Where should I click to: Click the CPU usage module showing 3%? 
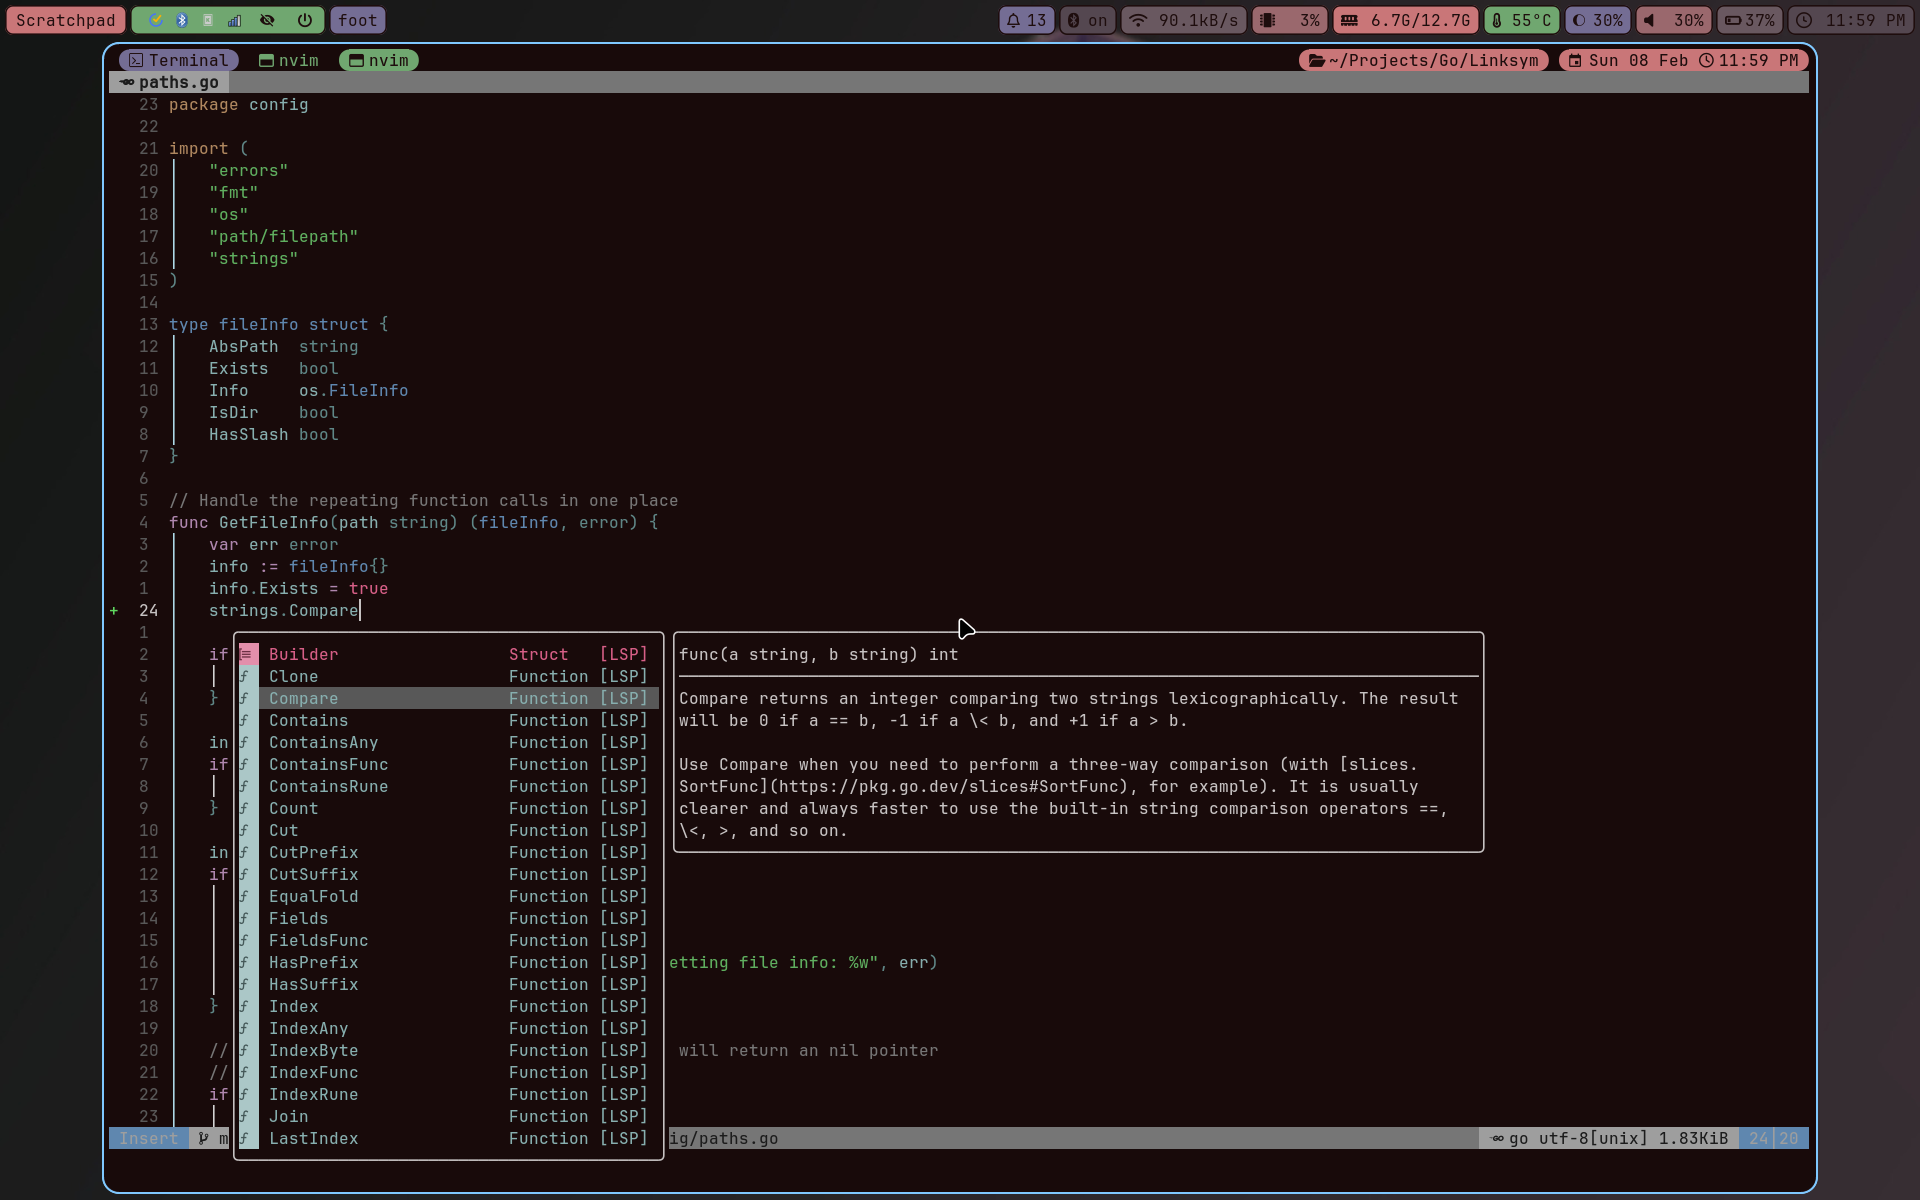pos(1289,20)
